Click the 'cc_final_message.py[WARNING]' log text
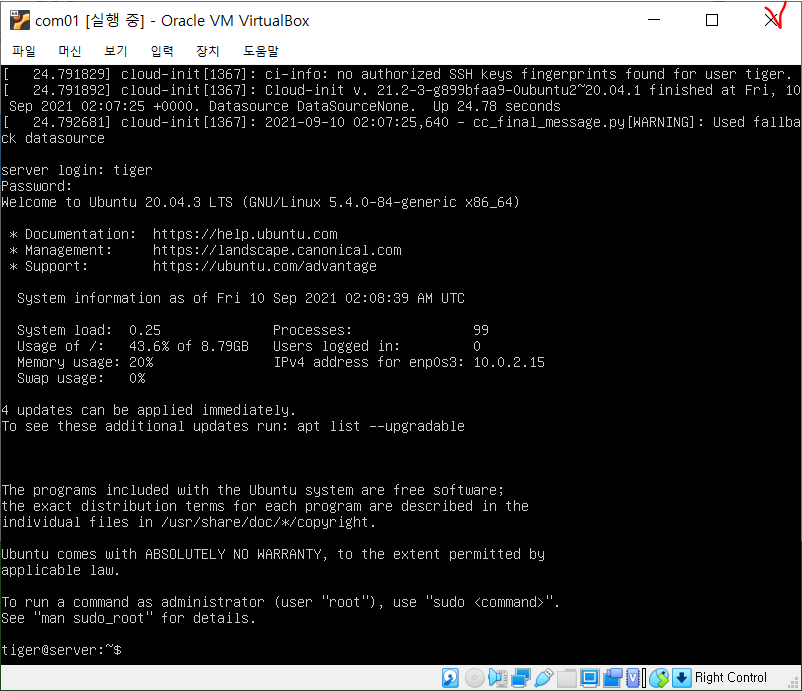Image resolution: width=802 pixels, height=691 pixels. pyautogui.click(x=584, y=122)
